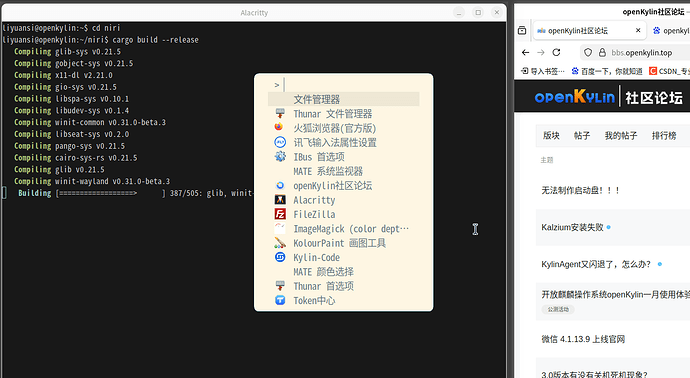The image size is (690, 378).
Task: Launch Alacritty from the launcher list
Action: (x=343, y=200)
